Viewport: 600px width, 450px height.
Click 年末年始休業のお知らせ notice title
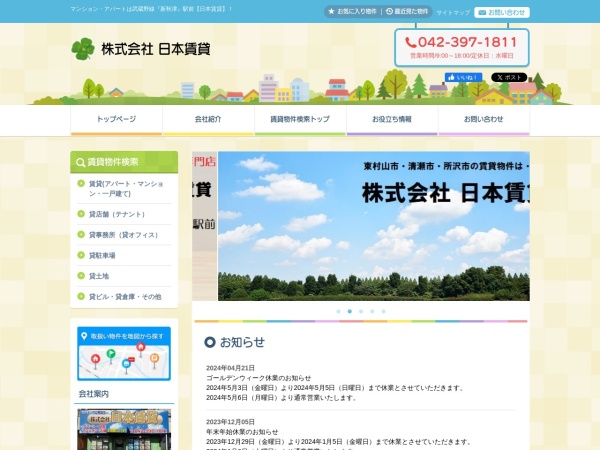(242, 432)
